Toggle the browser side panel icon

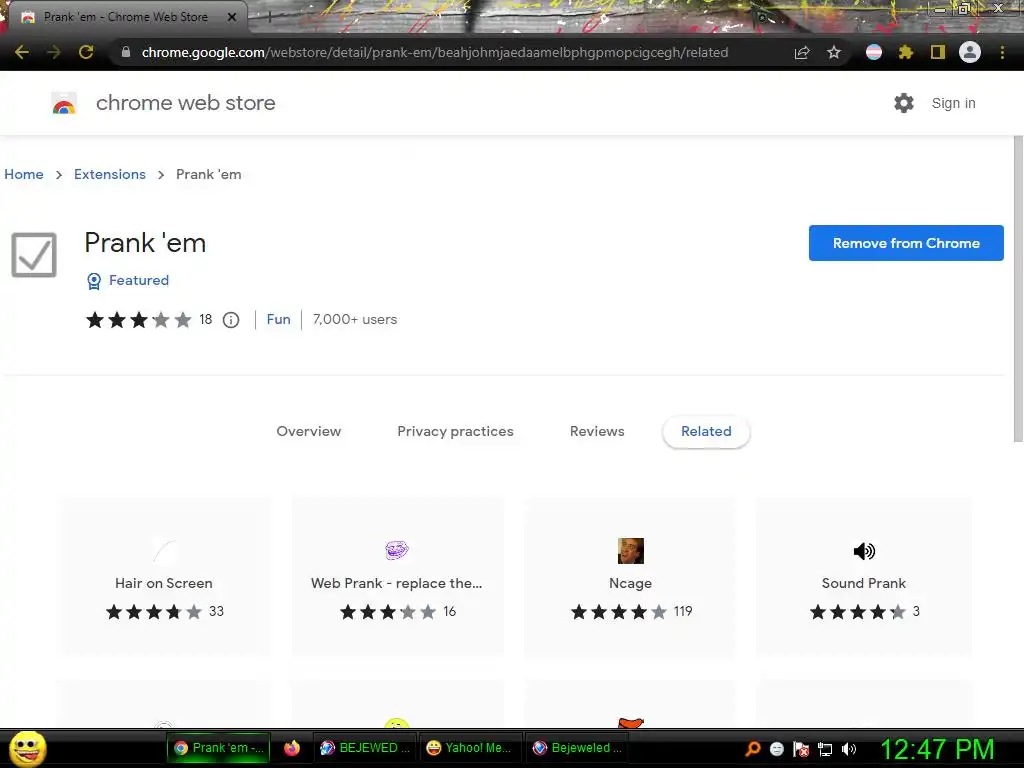[938, 52]
